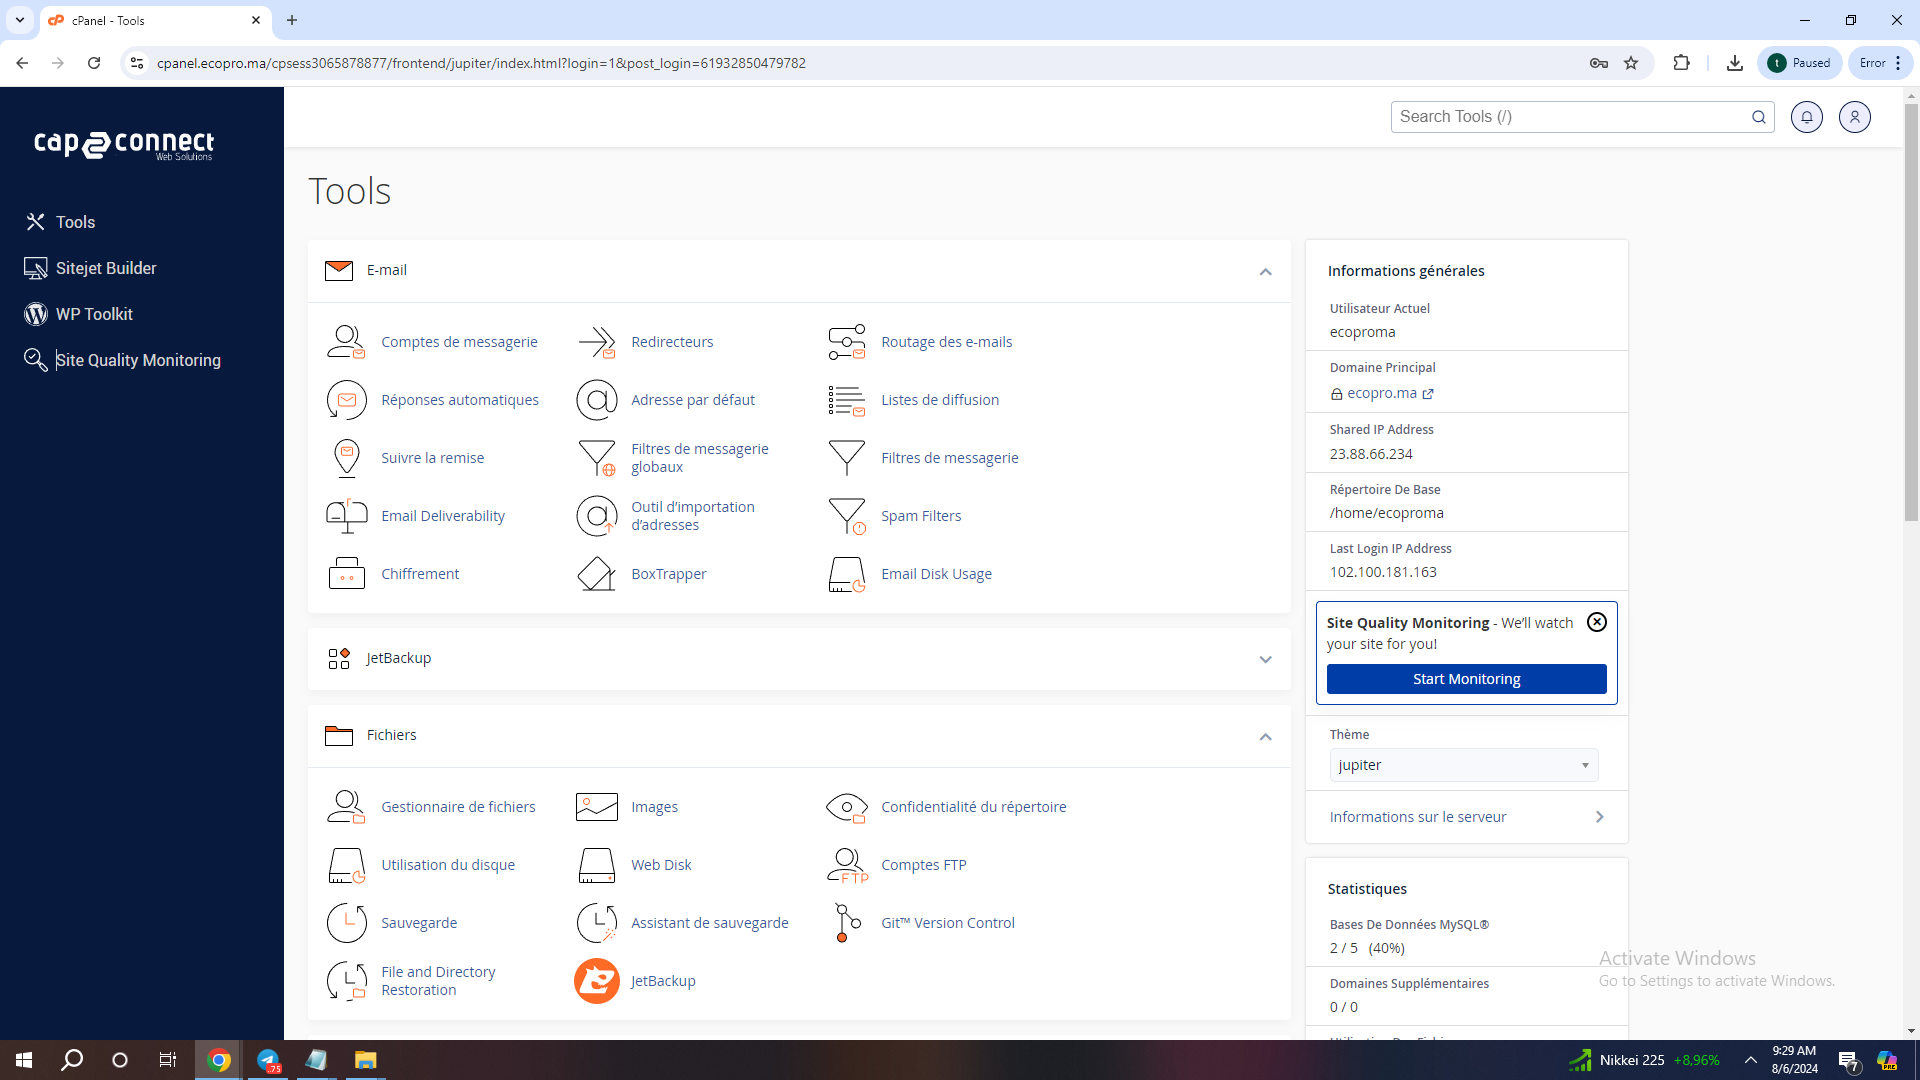1920x1080 pixels.
Task: Collapse the E-mail section
Action: pos(1263,270)
